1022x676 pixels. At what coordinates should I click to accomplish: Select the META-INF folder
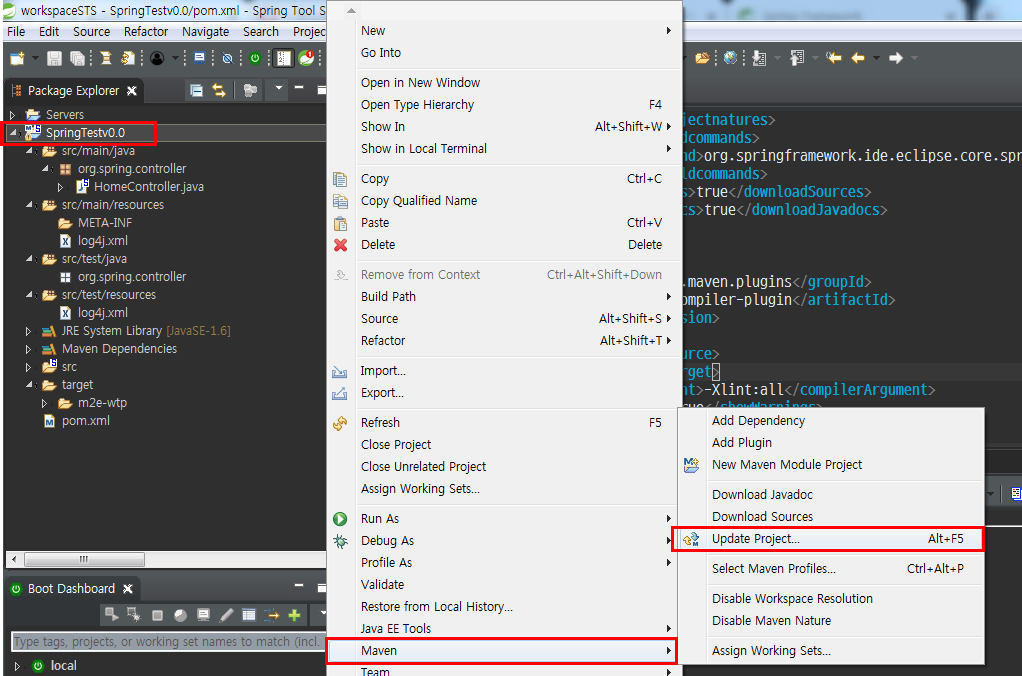tap(104, 223)
